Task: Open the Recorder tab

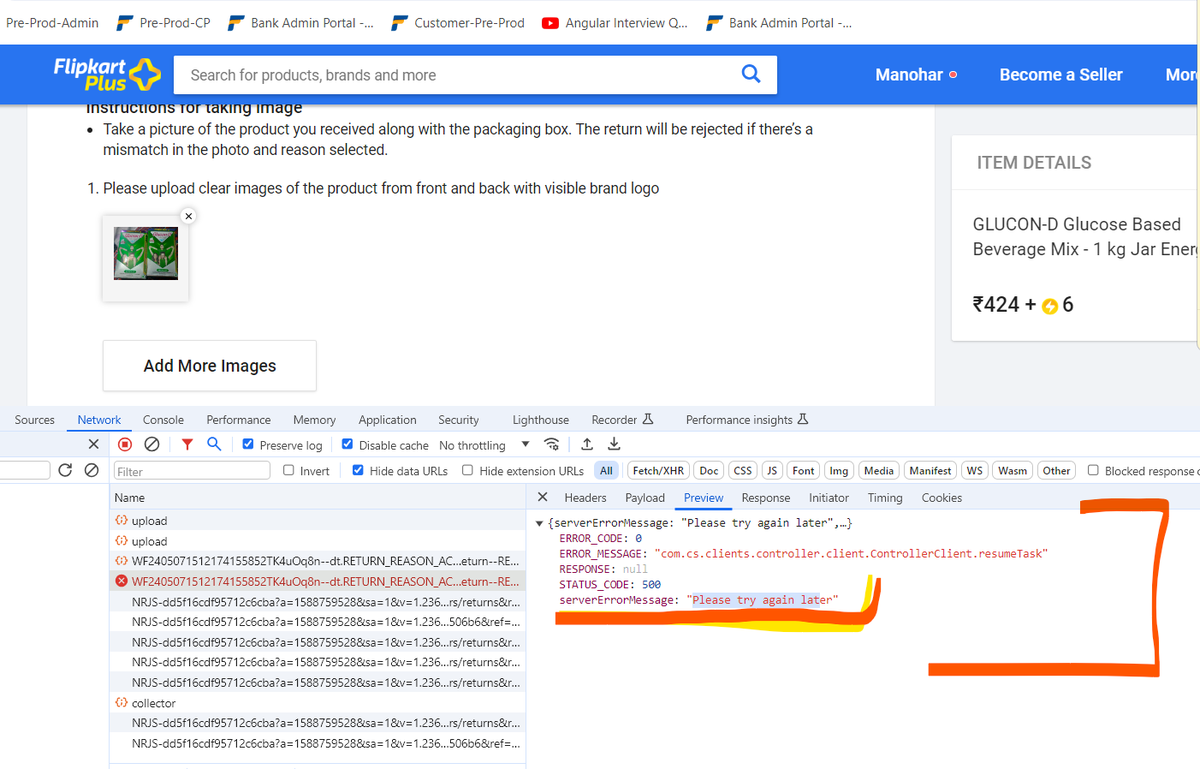Action: click(622, 420)
